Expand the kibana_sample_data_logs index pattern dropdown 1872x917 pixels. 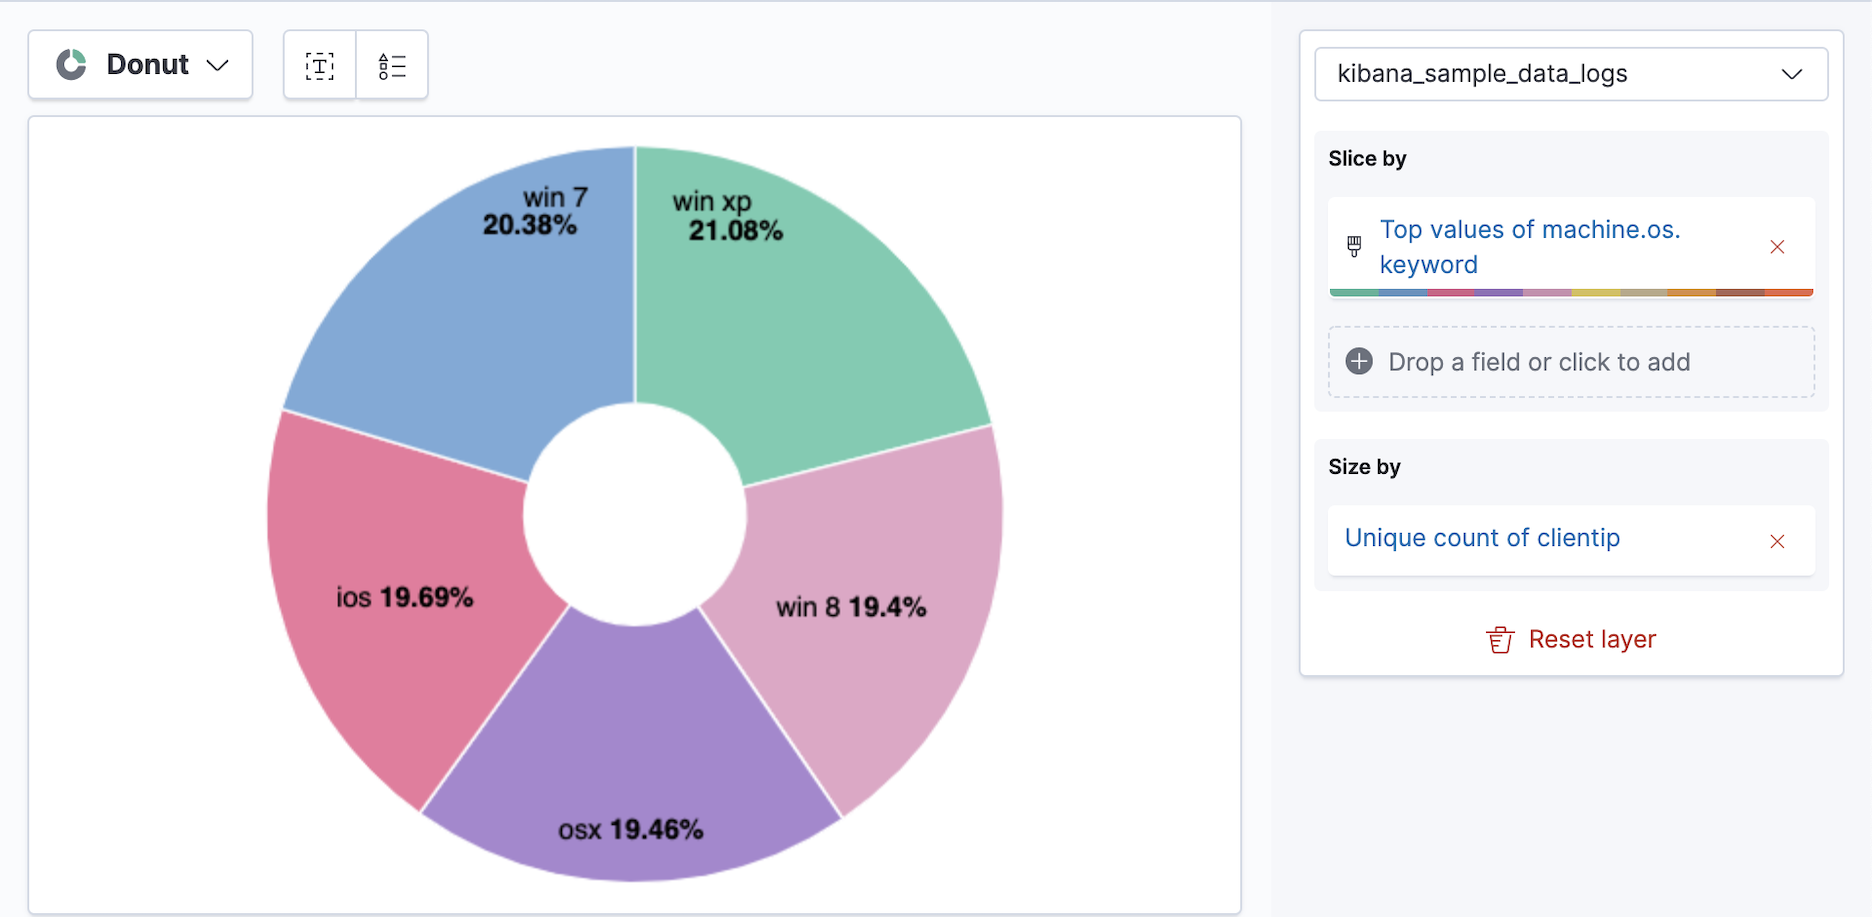1570,74
